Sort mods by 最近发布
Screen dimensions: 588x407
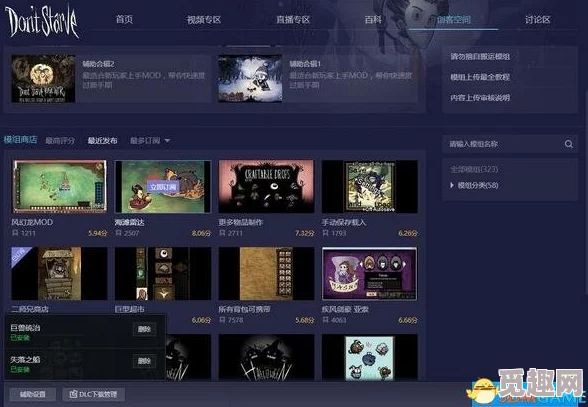(102, 141)
